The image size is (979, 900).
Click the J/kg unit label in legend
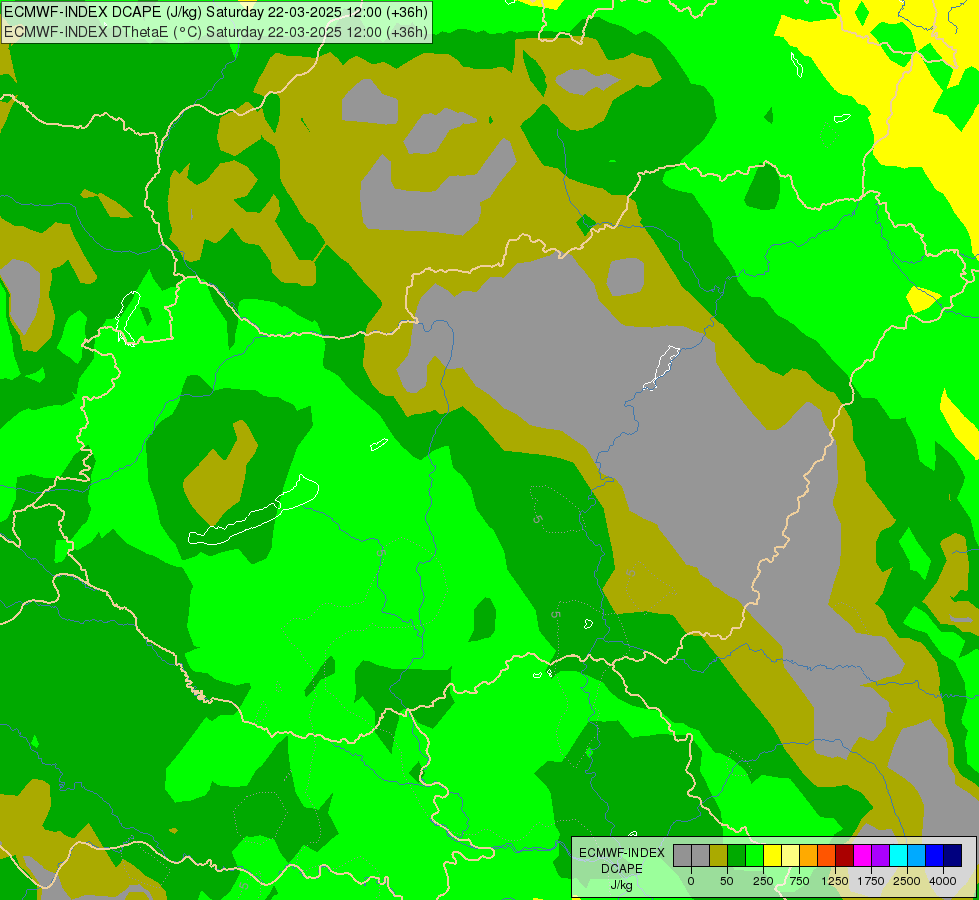pos(621,885)
